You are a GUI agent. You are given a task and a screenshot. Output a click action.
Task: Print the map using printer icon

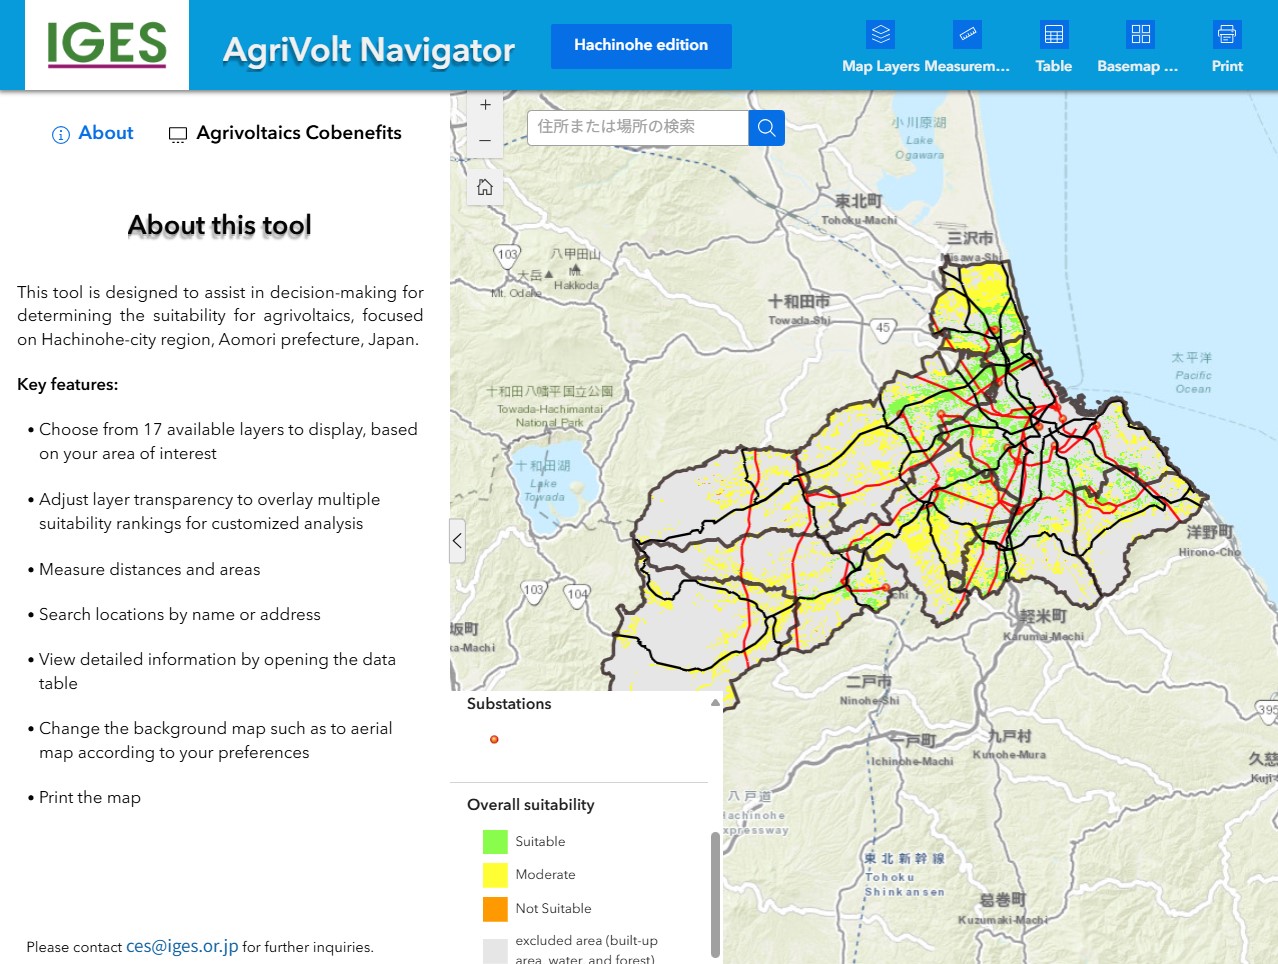1226,35
